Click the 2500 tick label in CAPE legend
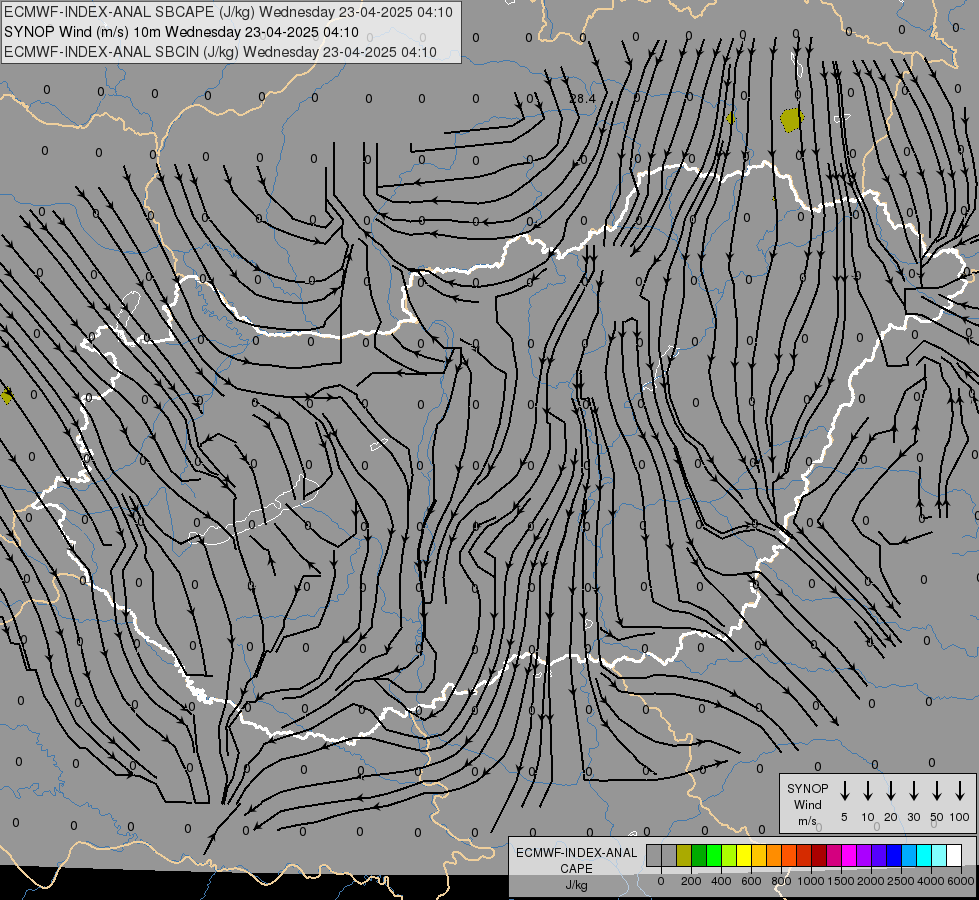 (x=901, y=881)
